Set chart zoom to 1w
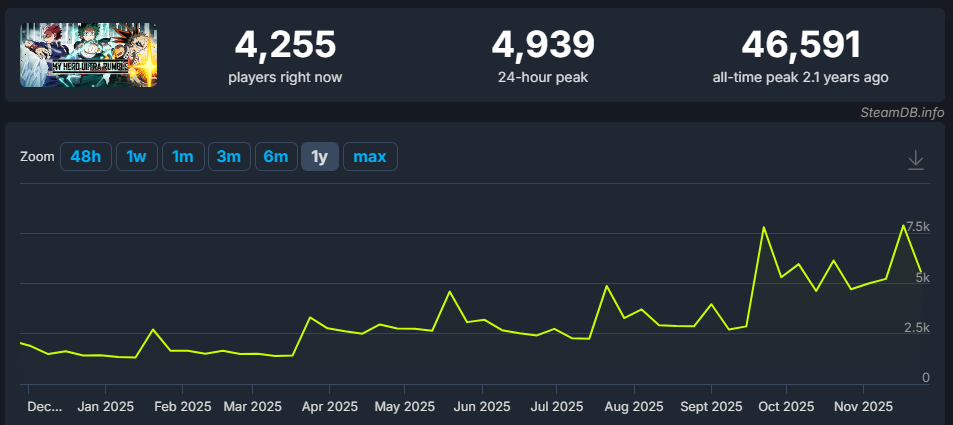The image size is (953, 425). pyautogui.click(x=137, y=157)
